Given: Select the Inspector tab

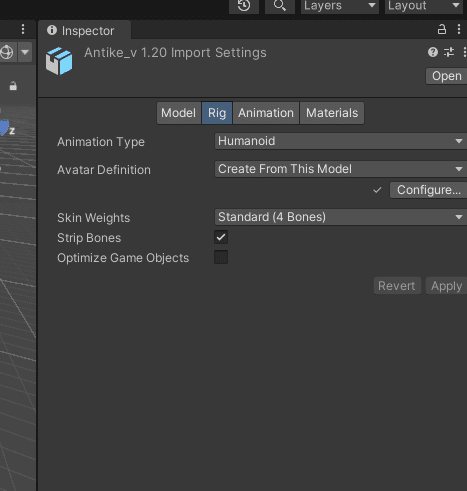Looking at the screenshot, I should 84,31.
